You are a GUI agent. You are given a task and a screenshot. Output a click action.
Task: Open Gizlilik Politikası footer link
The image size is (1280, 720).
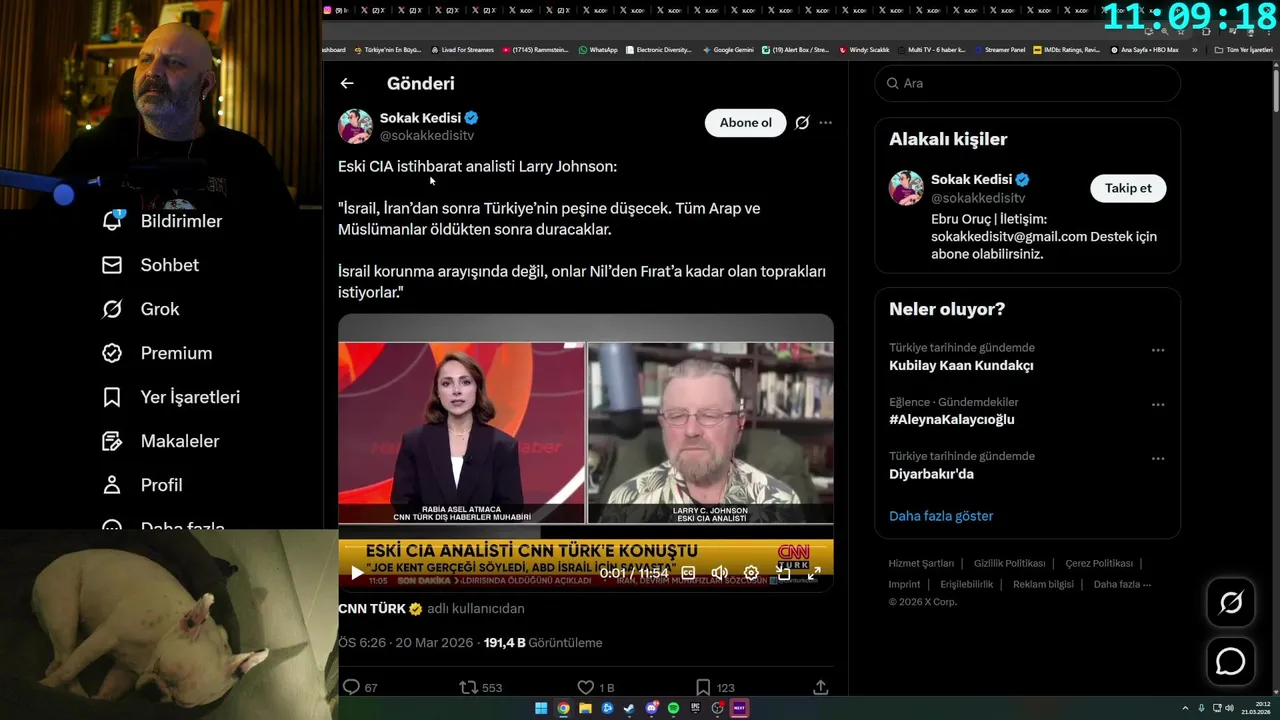point(1009,563)
